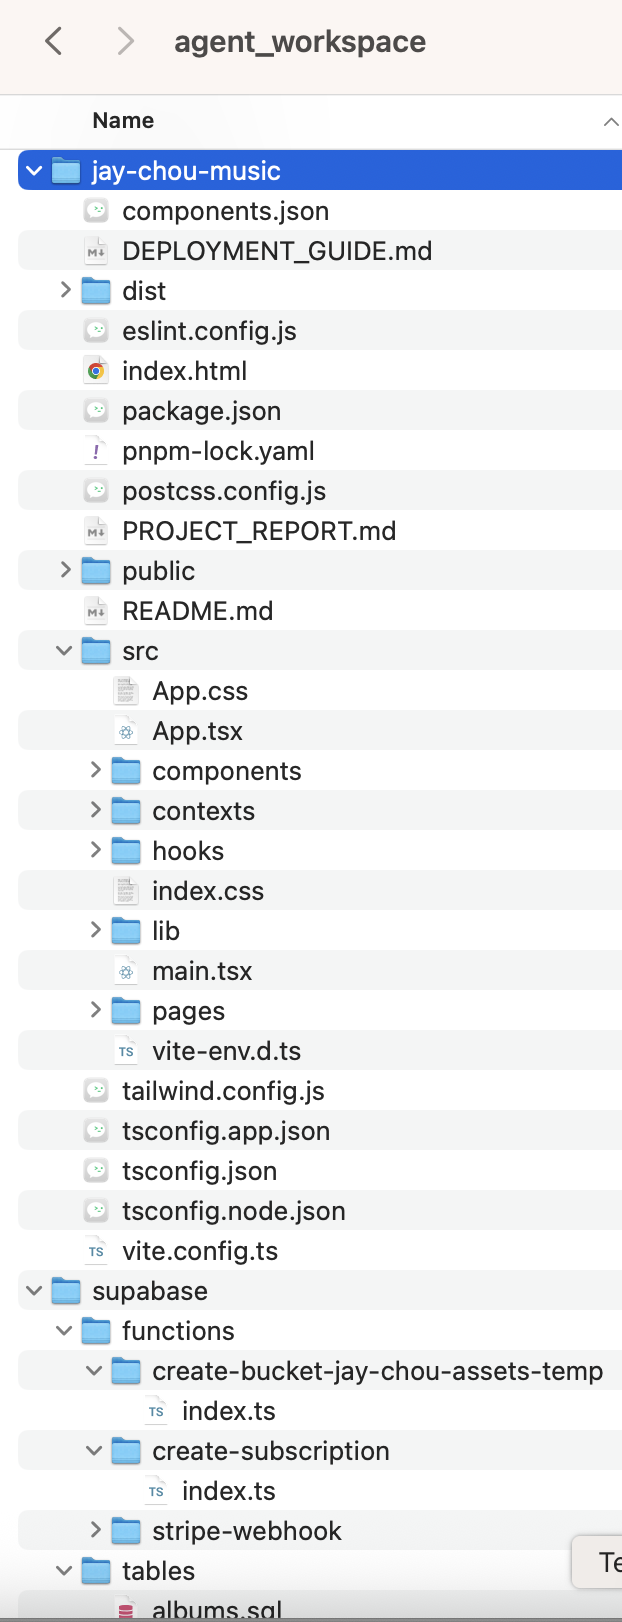Select the main.tsx file name
The width and height of the screenshot is (622, 1622).
pyautogui.click(x=202, y=971)
